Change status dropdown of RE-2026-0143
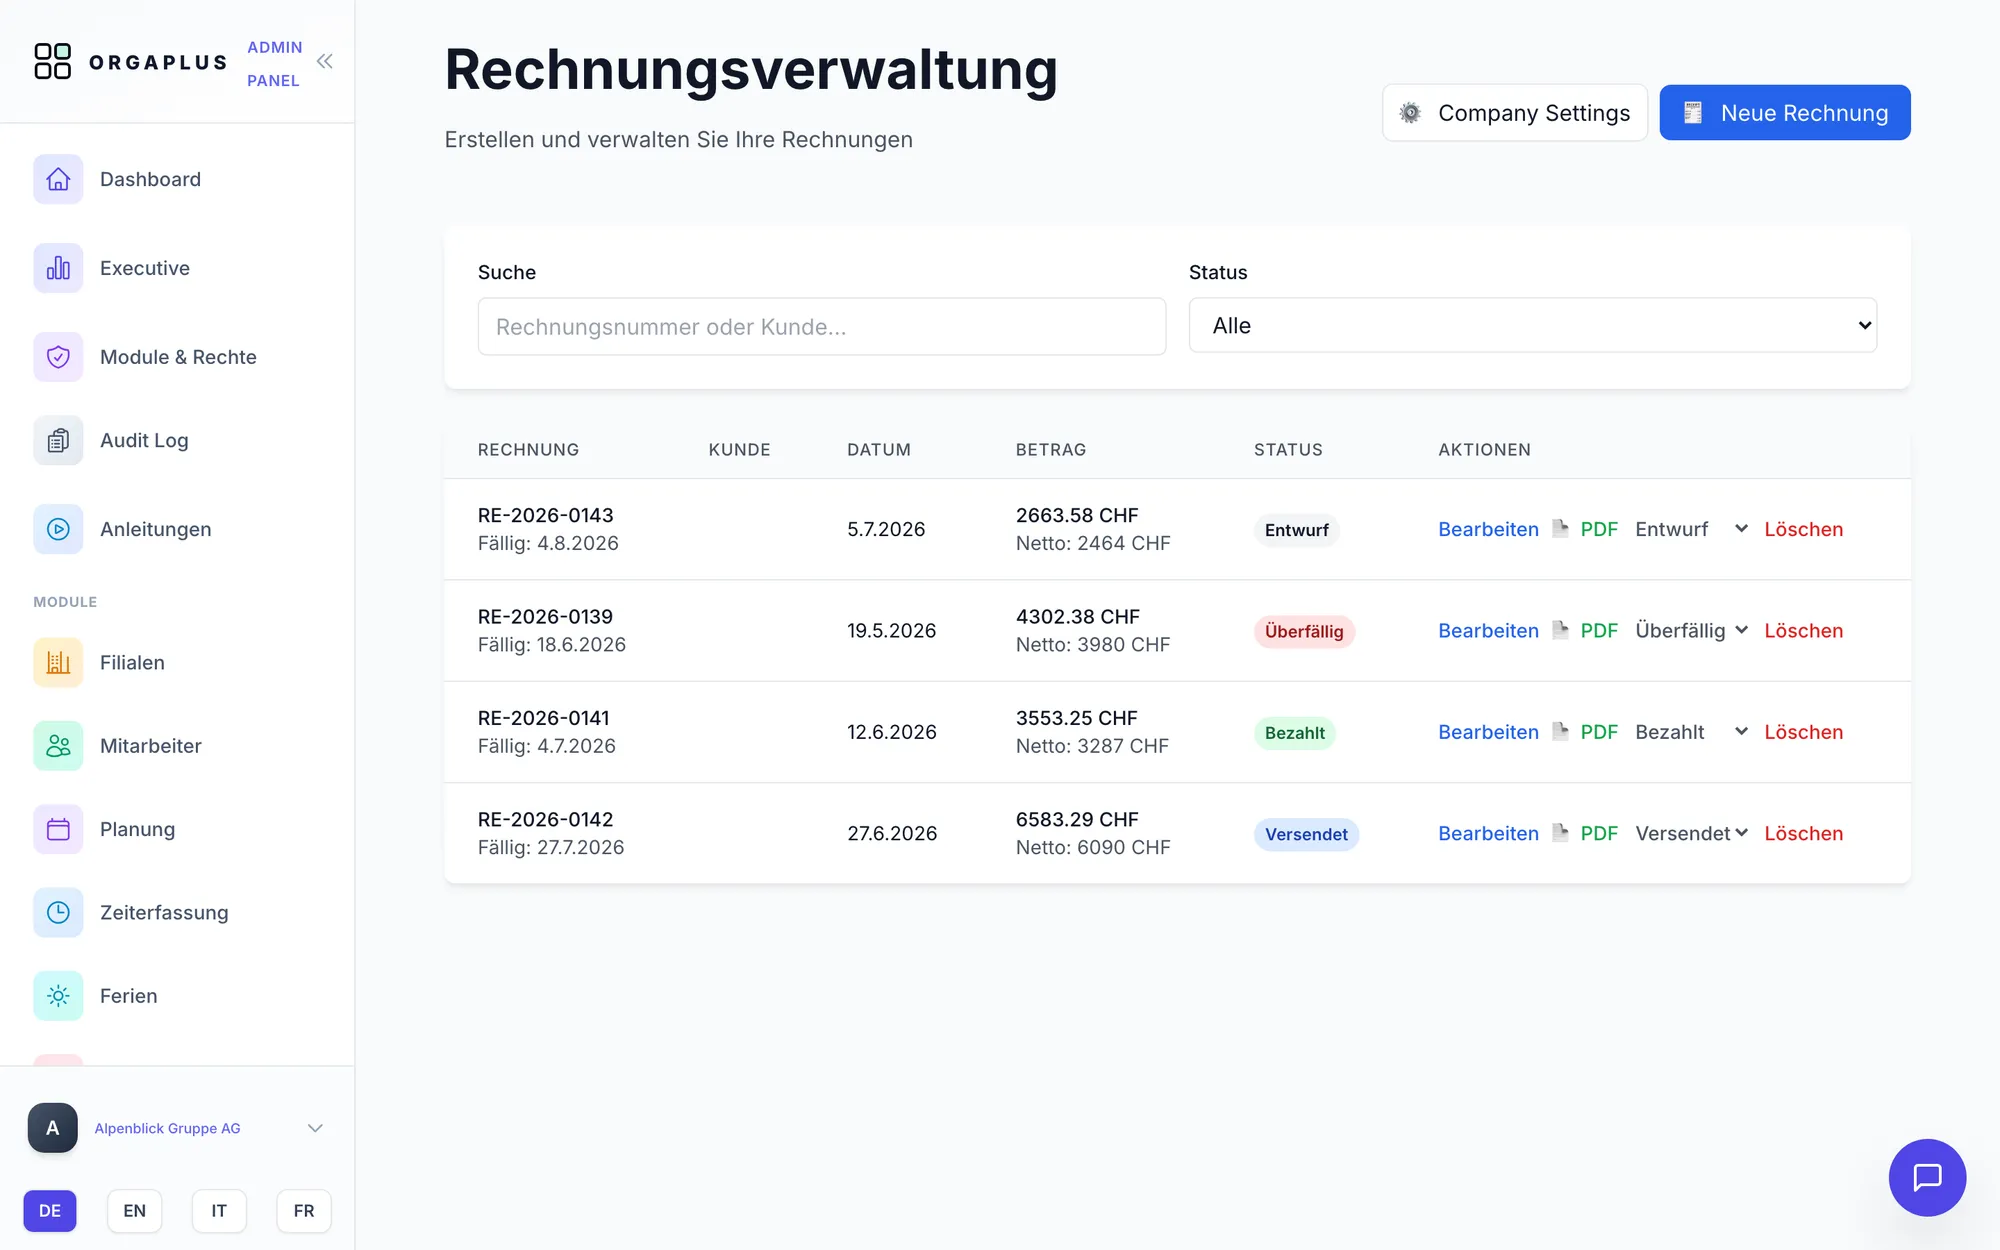The width and height of the screenshot is (2000, 1250). pos(1692,529)
